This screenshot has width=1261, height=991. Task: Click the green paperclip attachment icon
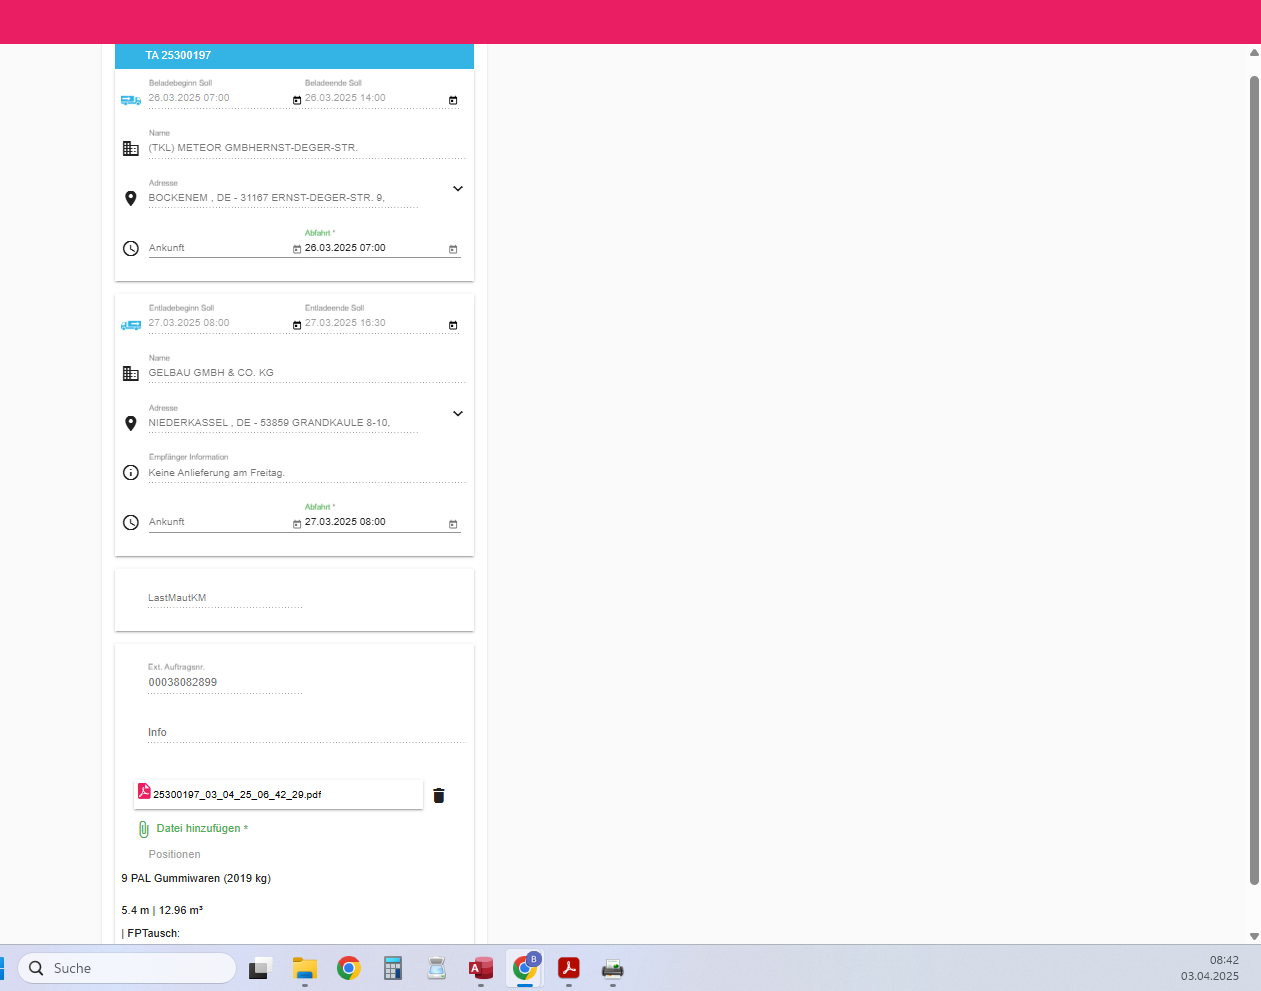pos(144,829)
